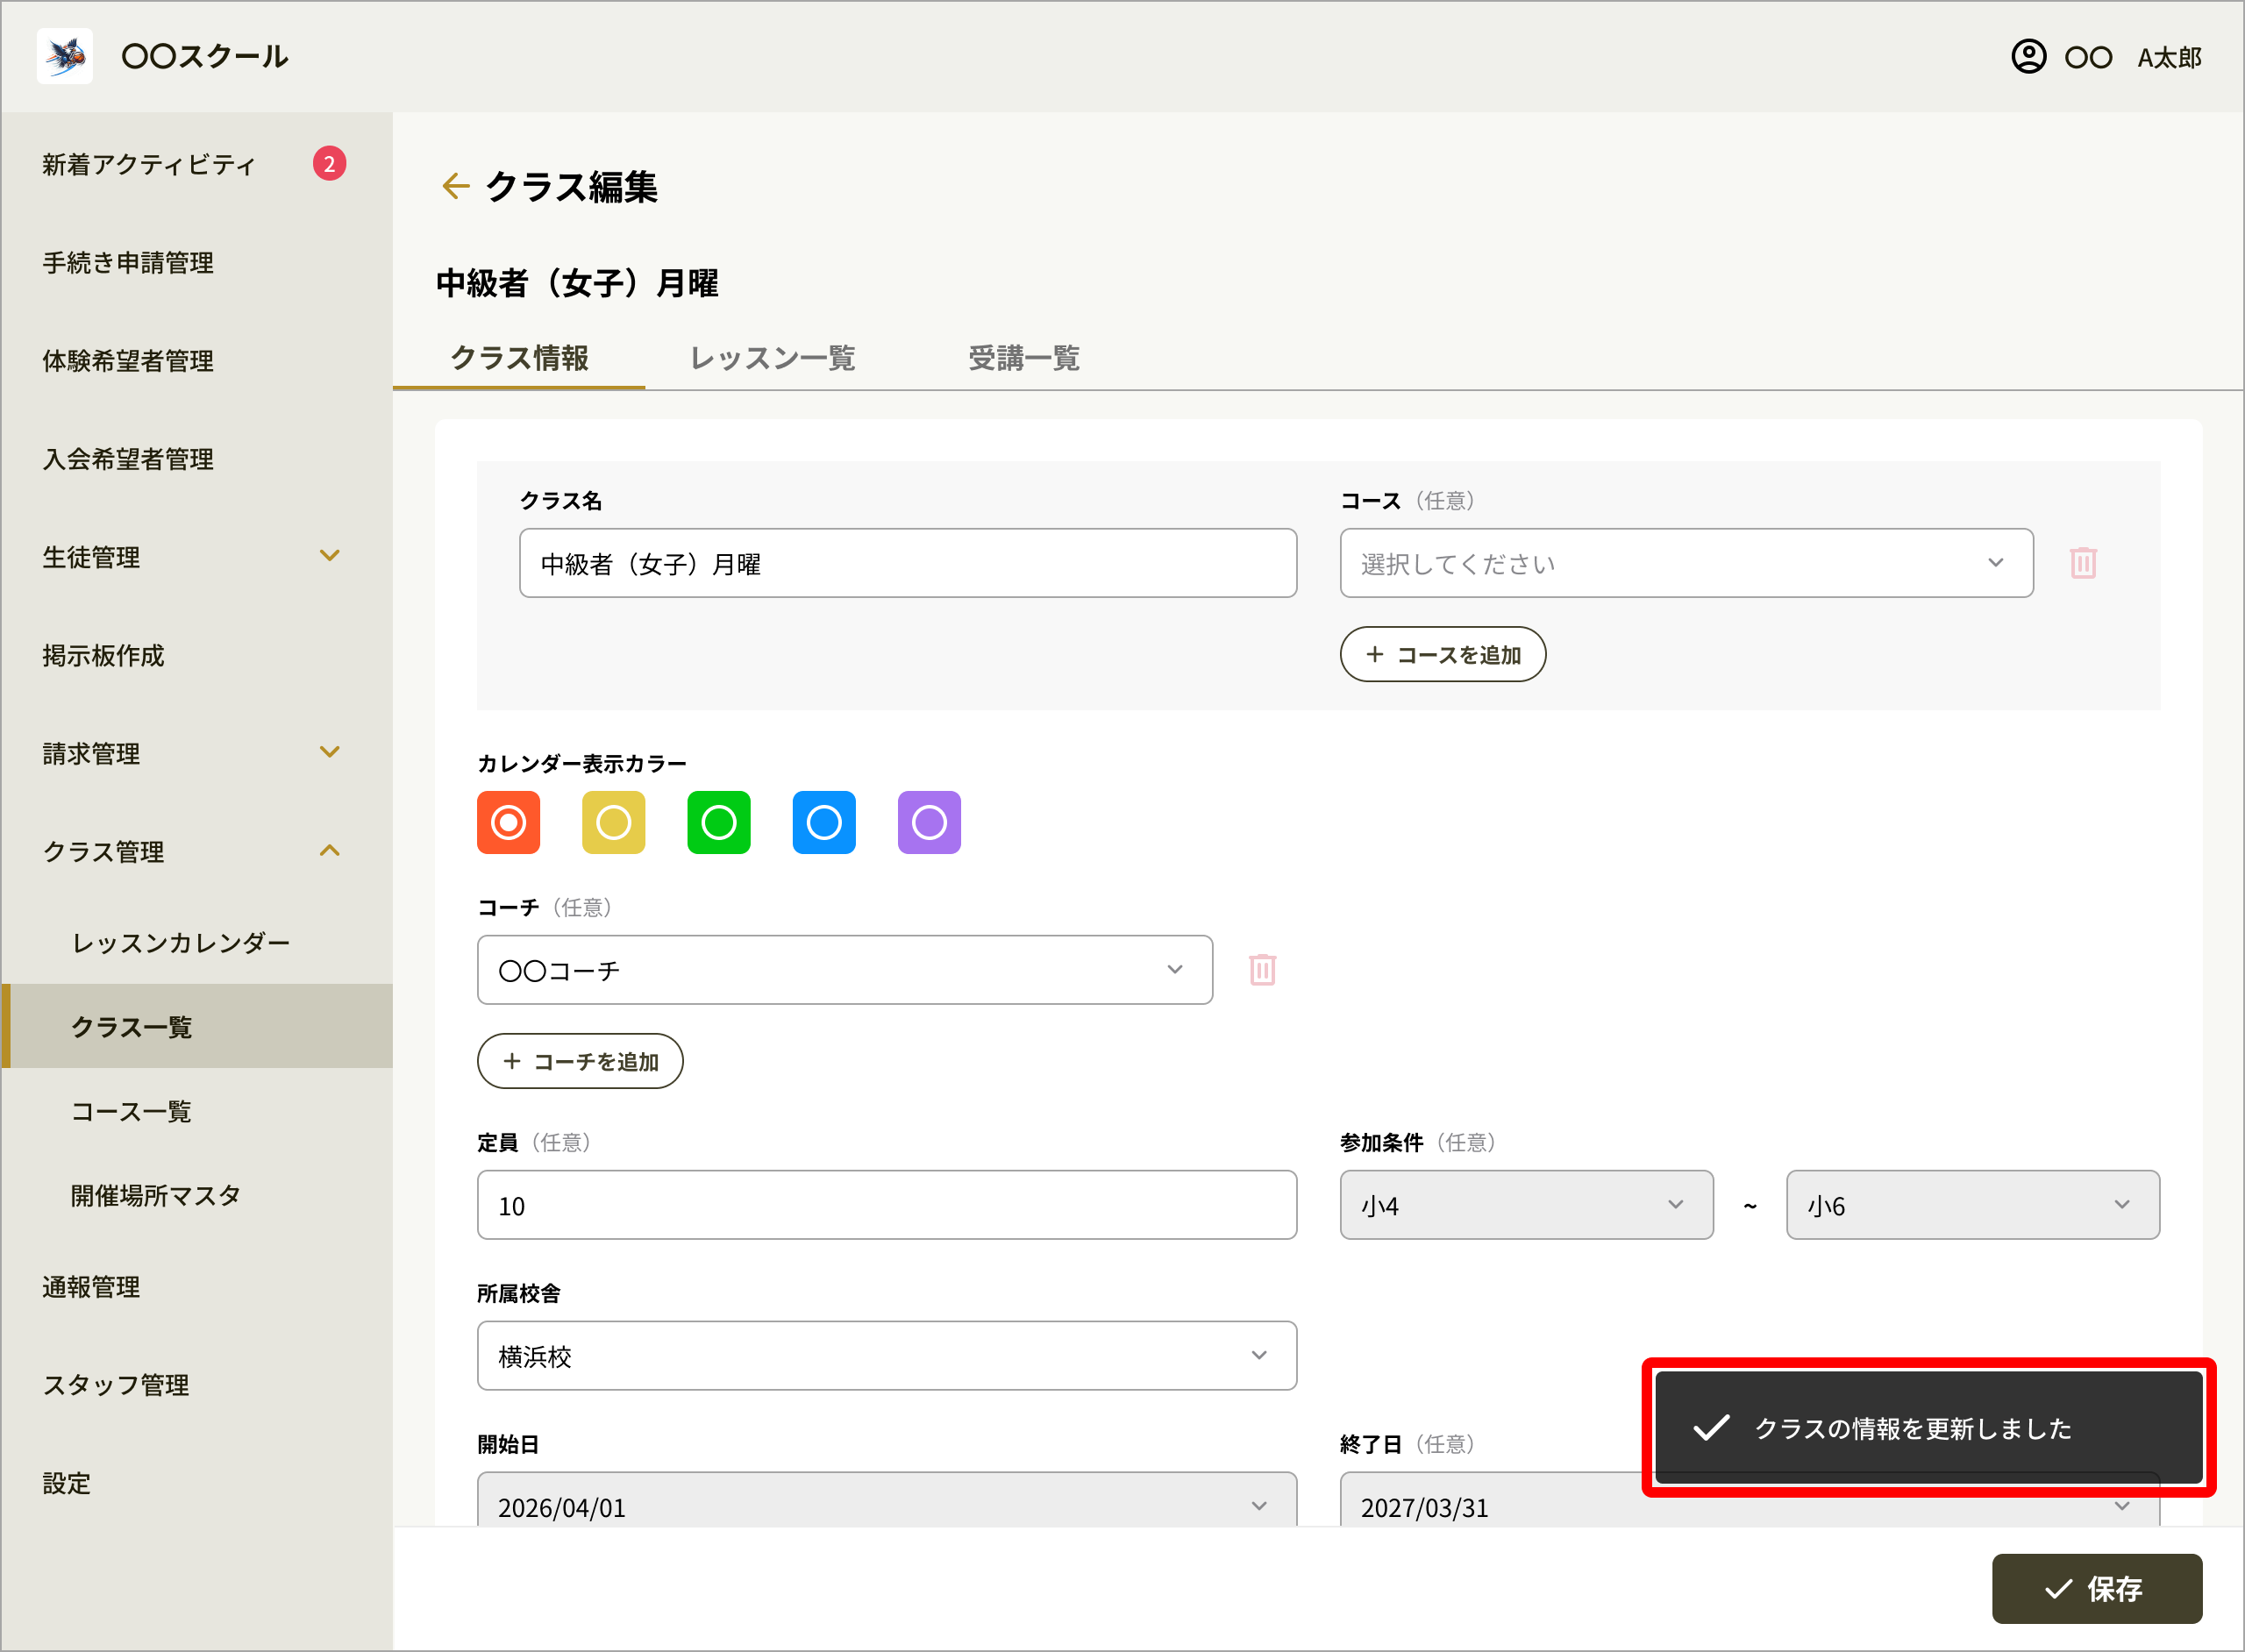Switch to the レッスン一覧 tab
Image resolution: width=2245 pixels, height=1652 pixels.
tap(772, 358)
